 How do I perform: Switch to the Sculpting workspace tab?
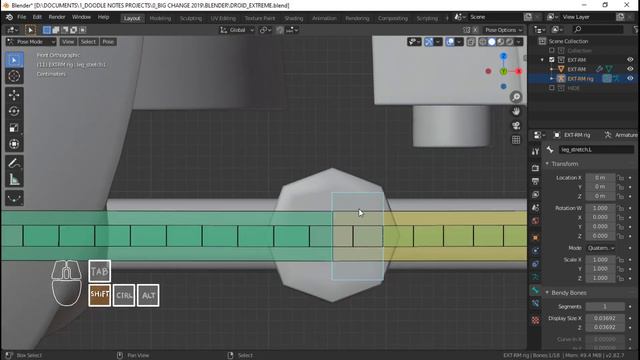pyautogui.click(x=191, y=18)
